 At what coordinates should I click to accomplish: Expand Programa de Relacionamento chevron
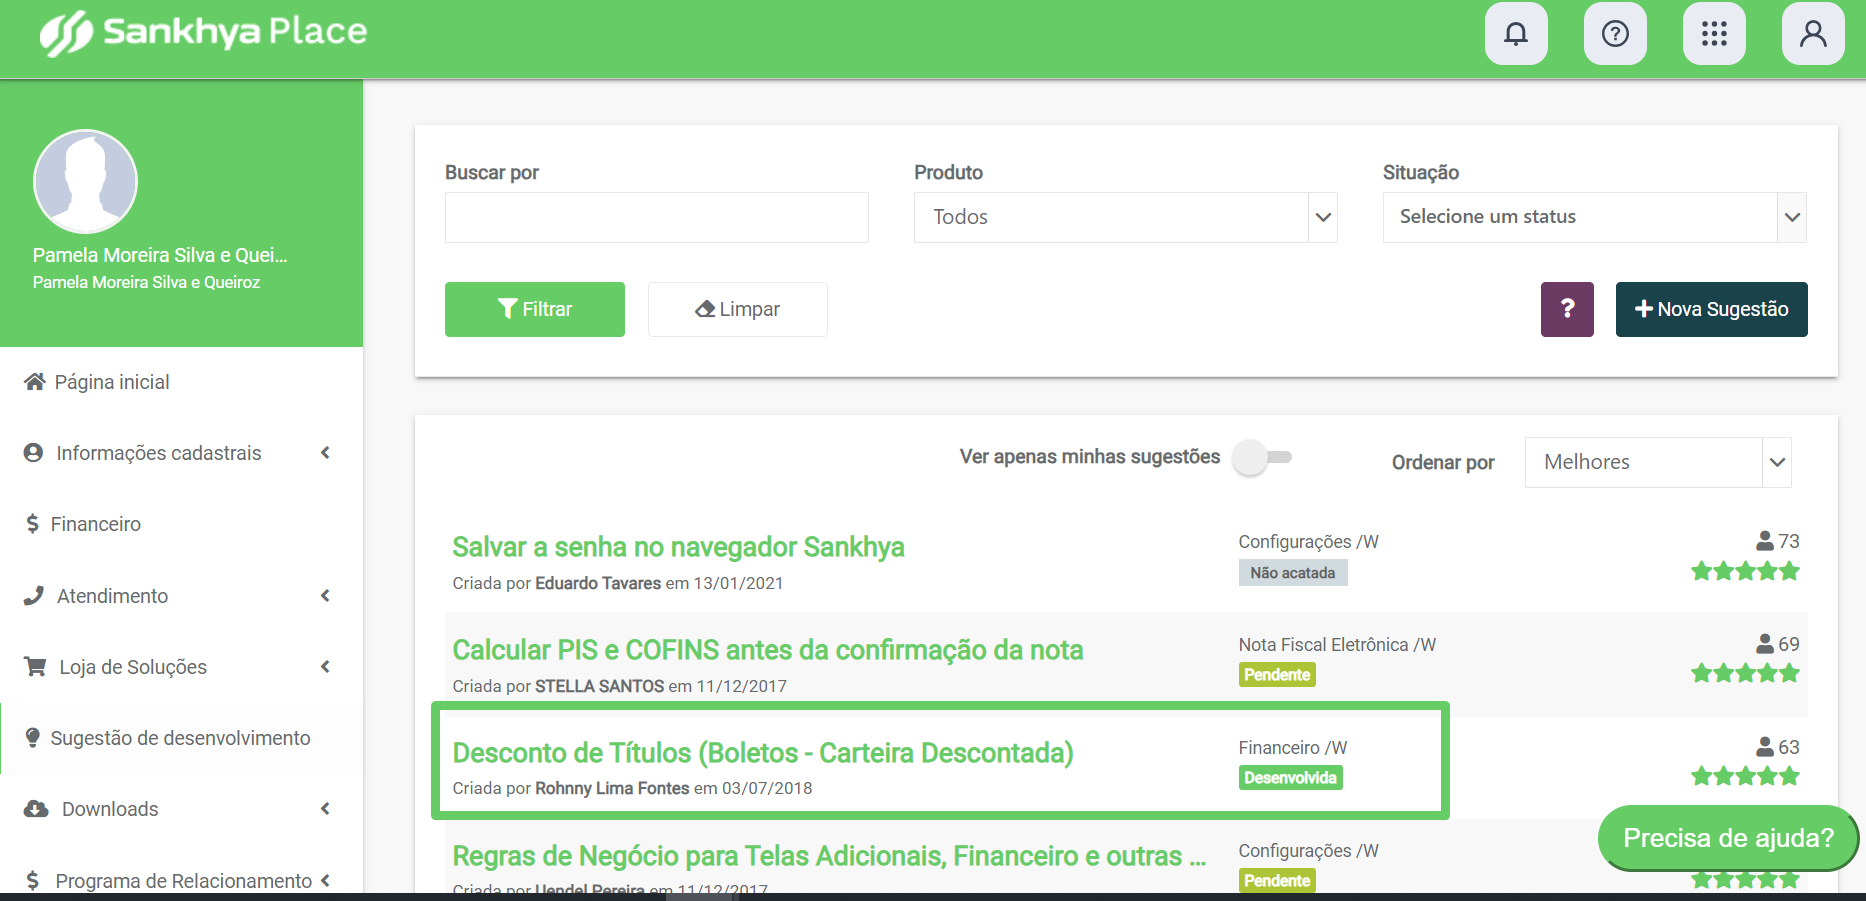click(325, 881)
